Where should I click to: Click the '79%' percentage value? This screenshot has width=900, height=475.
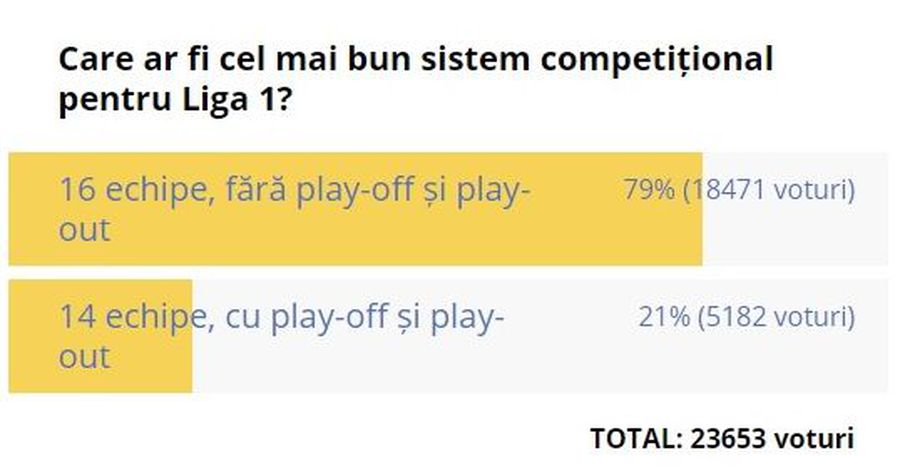(649, 190)
